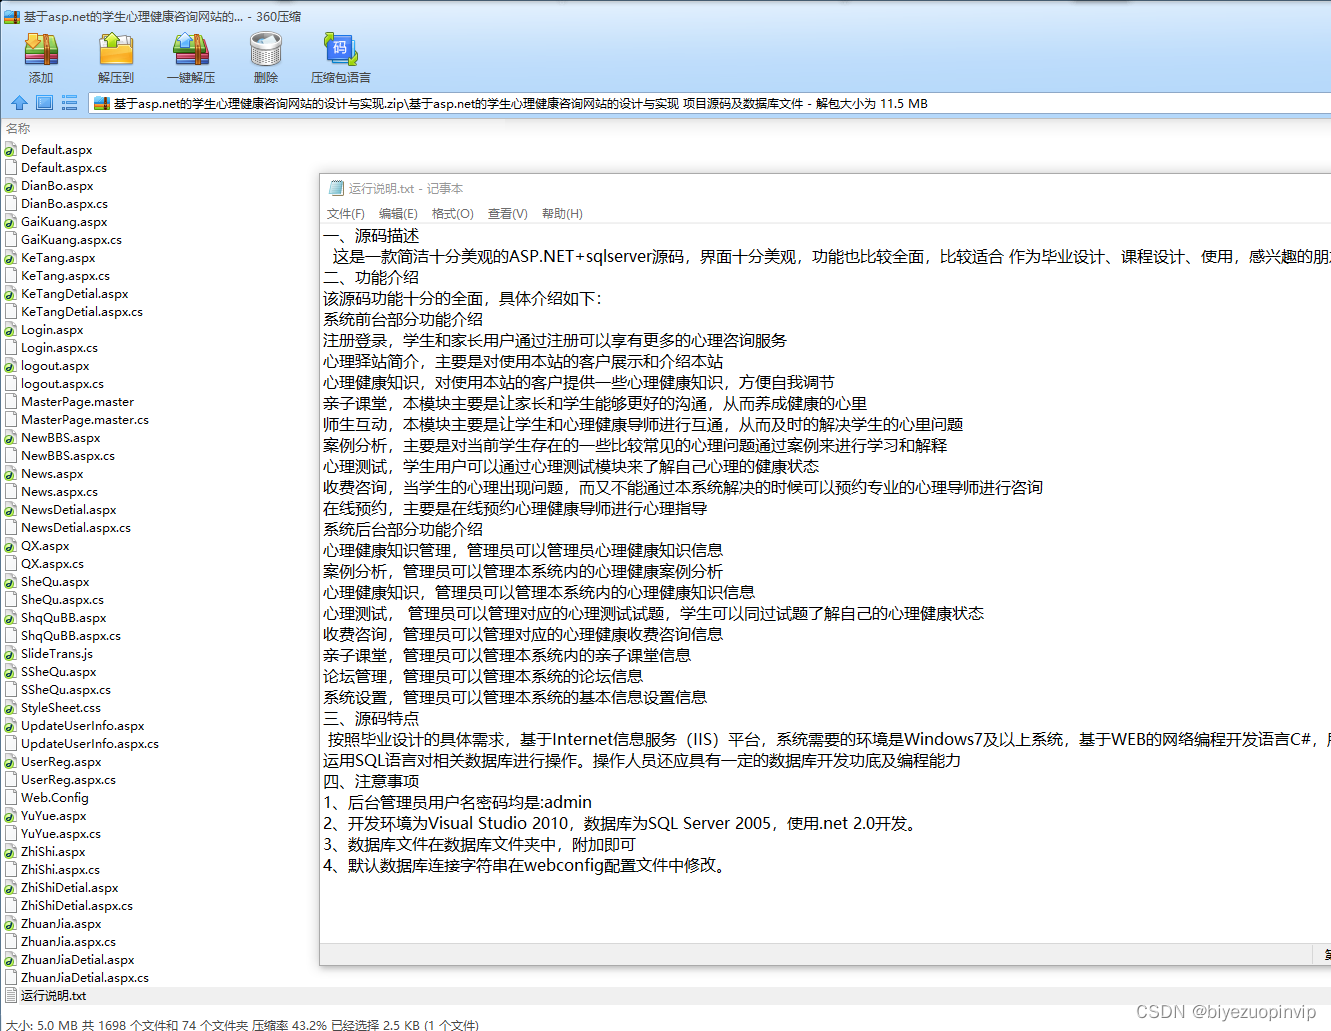Switch to detailed list view mode

coord(68,103)
